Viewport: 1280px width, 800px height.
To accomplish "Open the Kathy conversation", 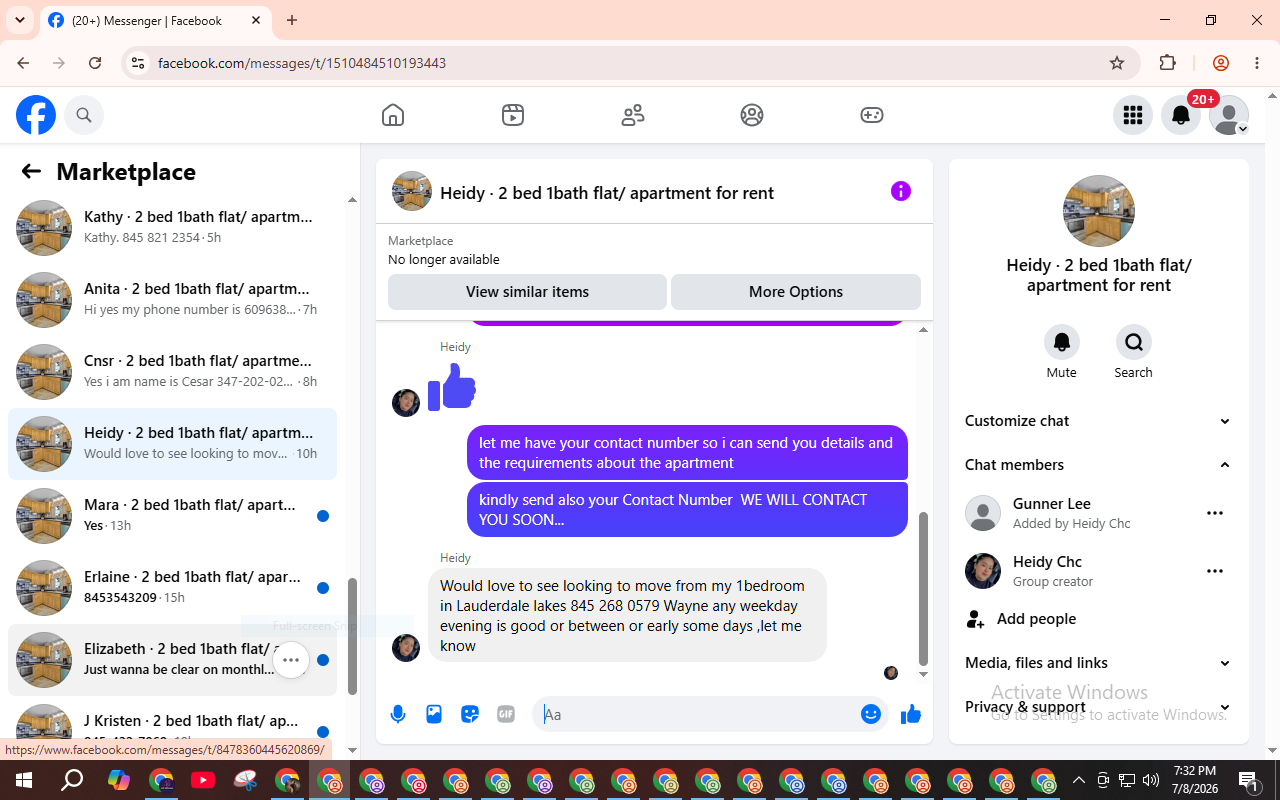I will tap(173, 228).
